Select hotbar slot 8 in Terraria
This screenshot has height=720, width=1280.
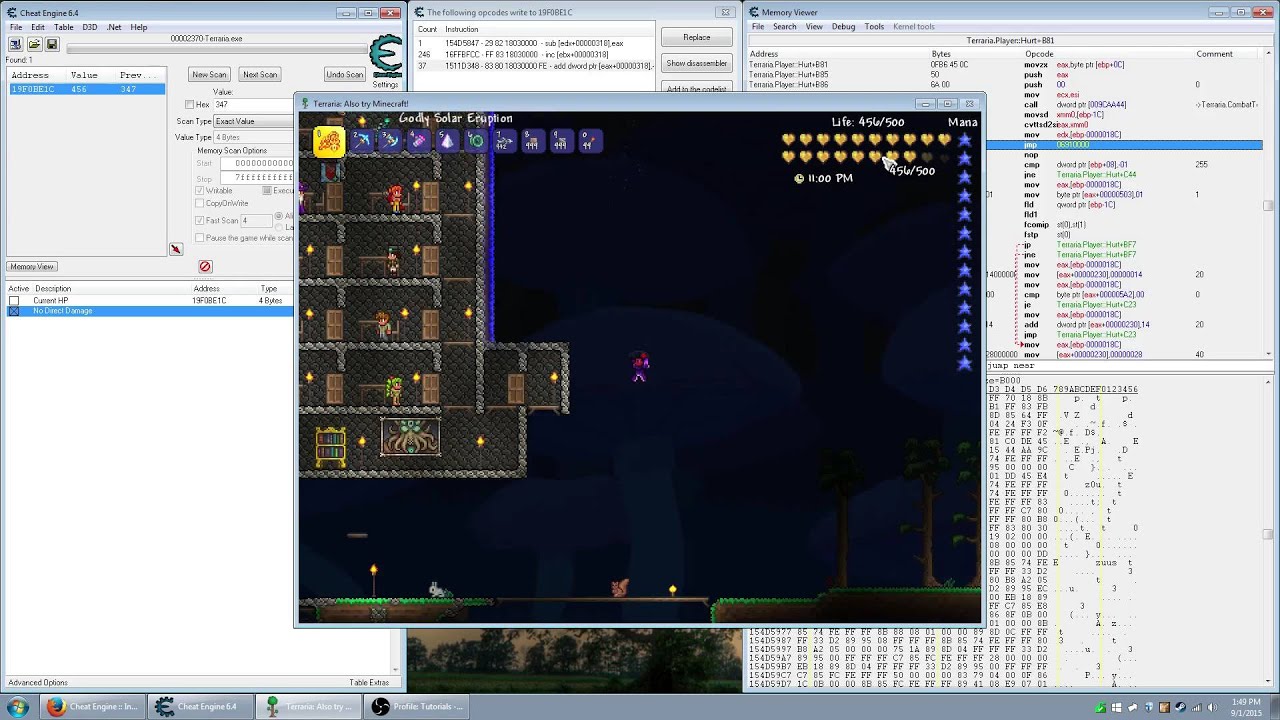(x=533, y=142)
